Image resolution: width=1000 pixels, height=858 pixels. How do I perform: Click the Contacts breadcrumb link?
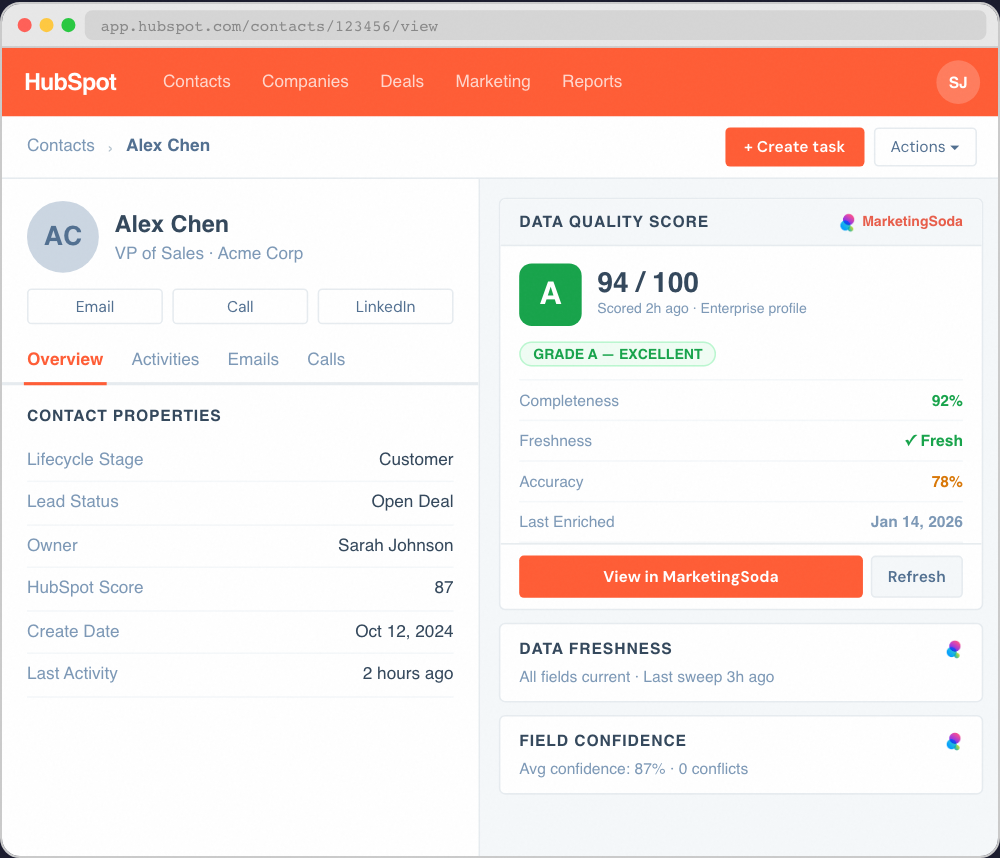click(61, 145)
